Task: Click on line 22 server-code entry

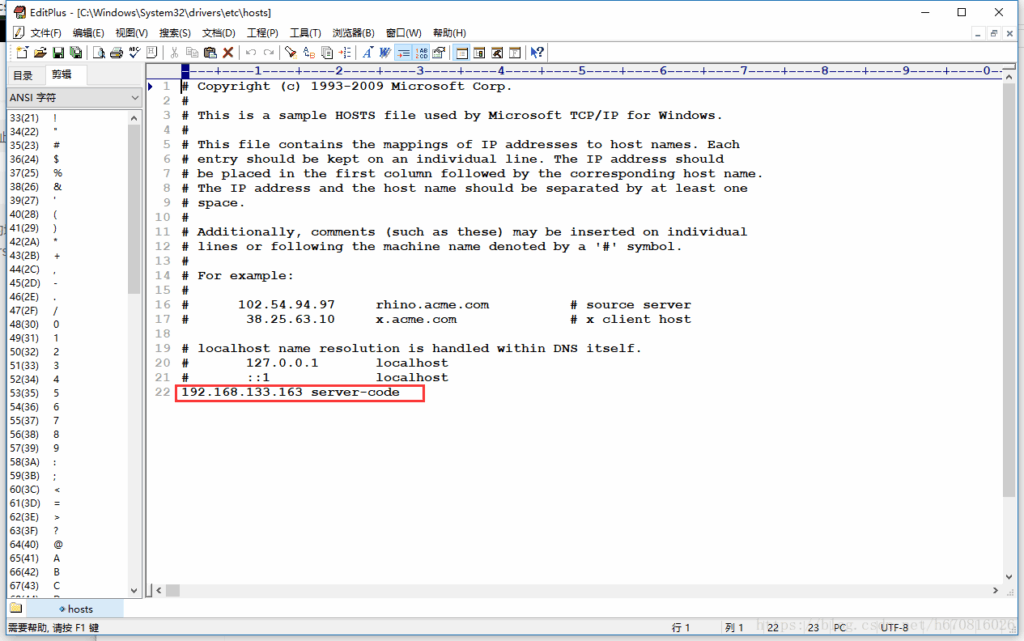Action: click(x=300, y=393)
